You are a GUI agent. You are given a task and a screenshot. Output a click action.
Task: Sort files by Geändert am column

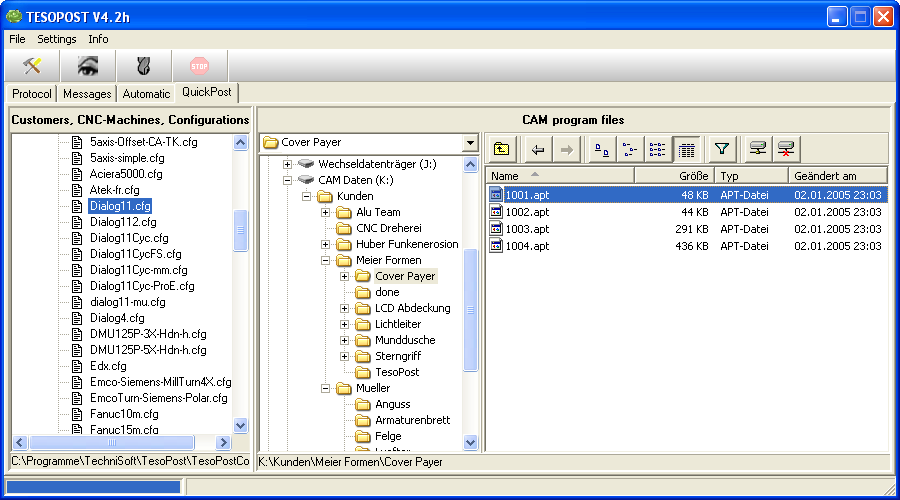tap(837, 175)
